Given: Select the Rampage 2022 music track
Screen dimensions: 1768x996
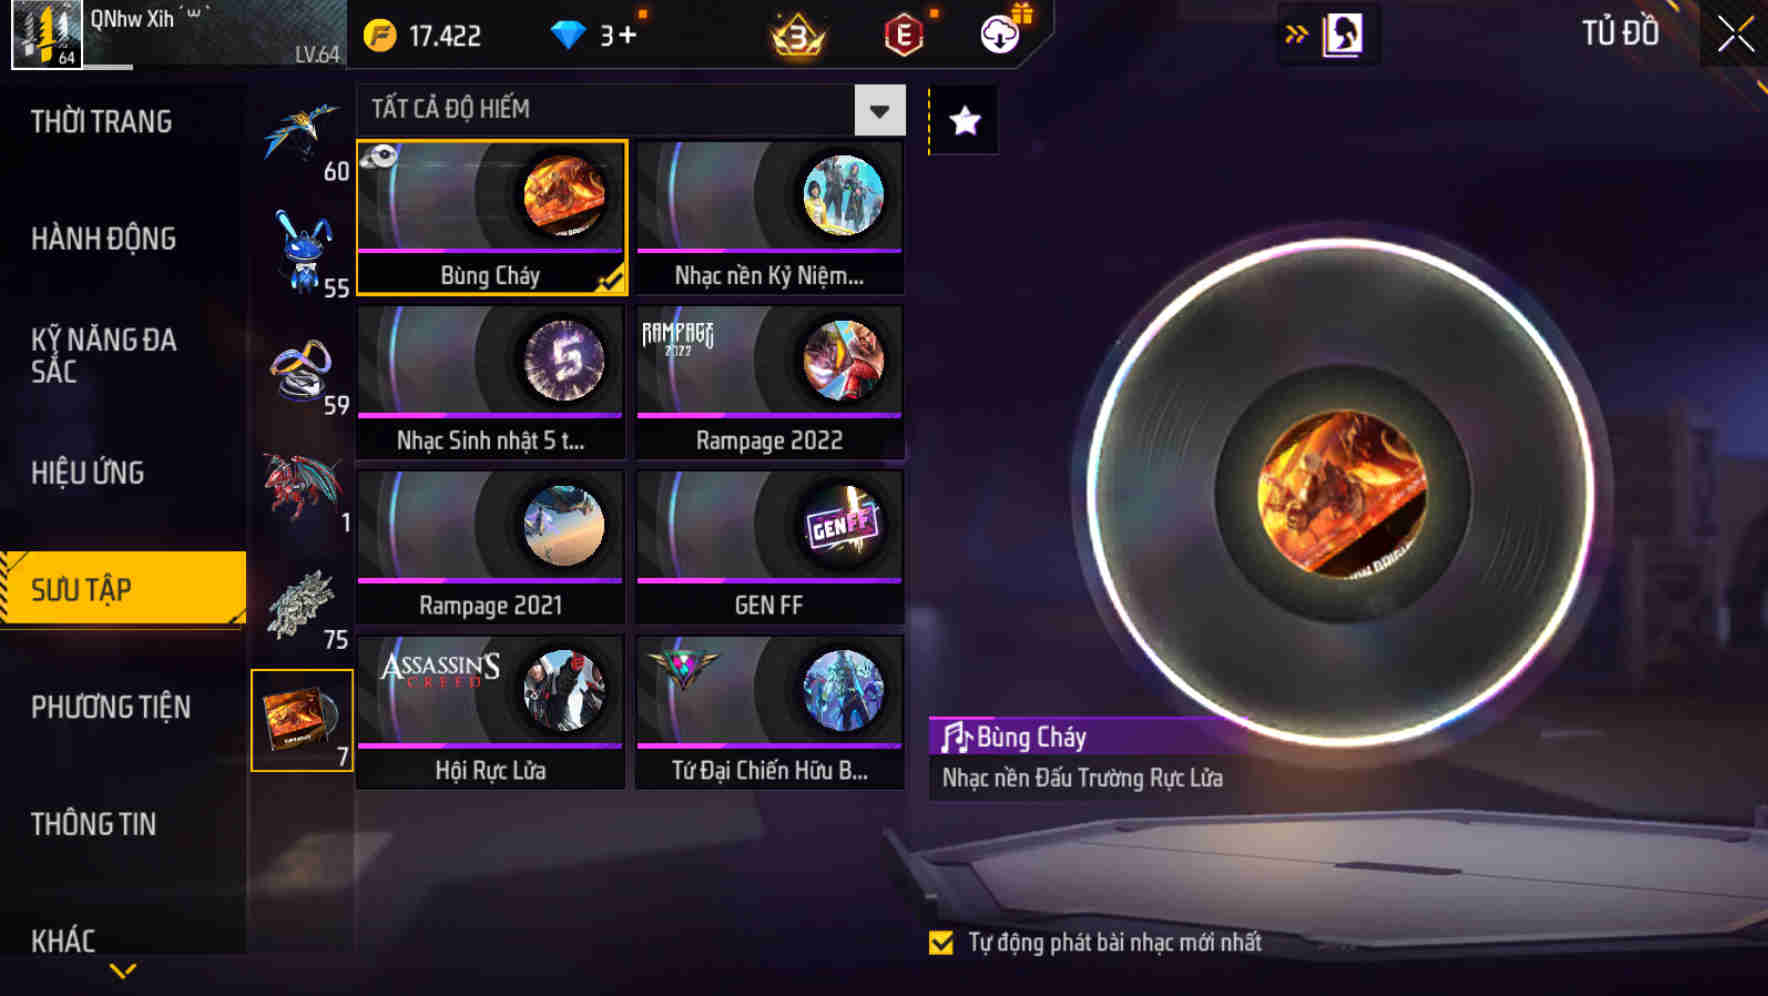Looking at the screenshot, I should (769, 383).
